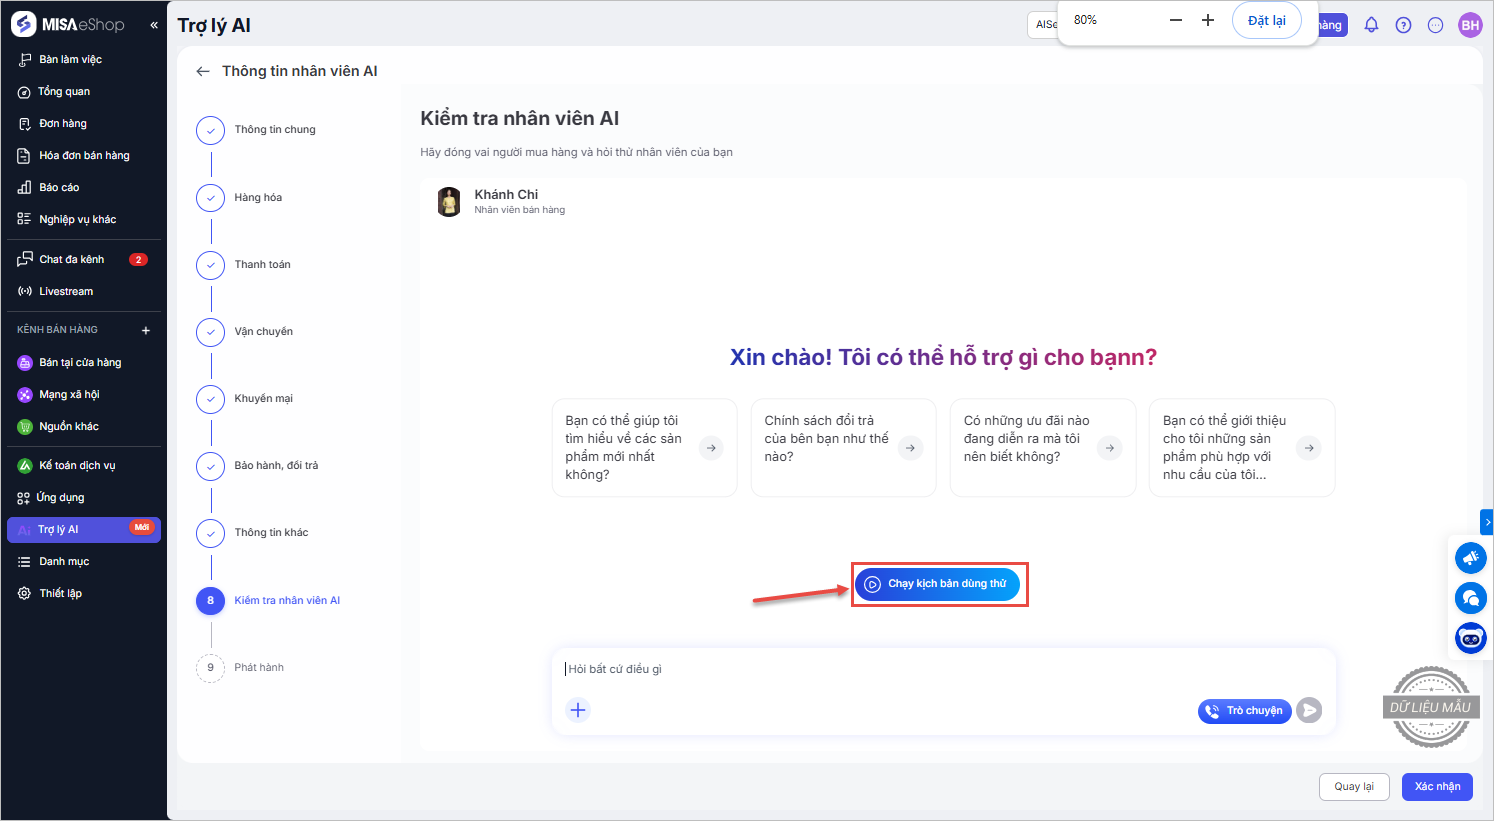Zoom in with the plus button
This screenshot has width=1494, height=821.
pos(1208,20)
